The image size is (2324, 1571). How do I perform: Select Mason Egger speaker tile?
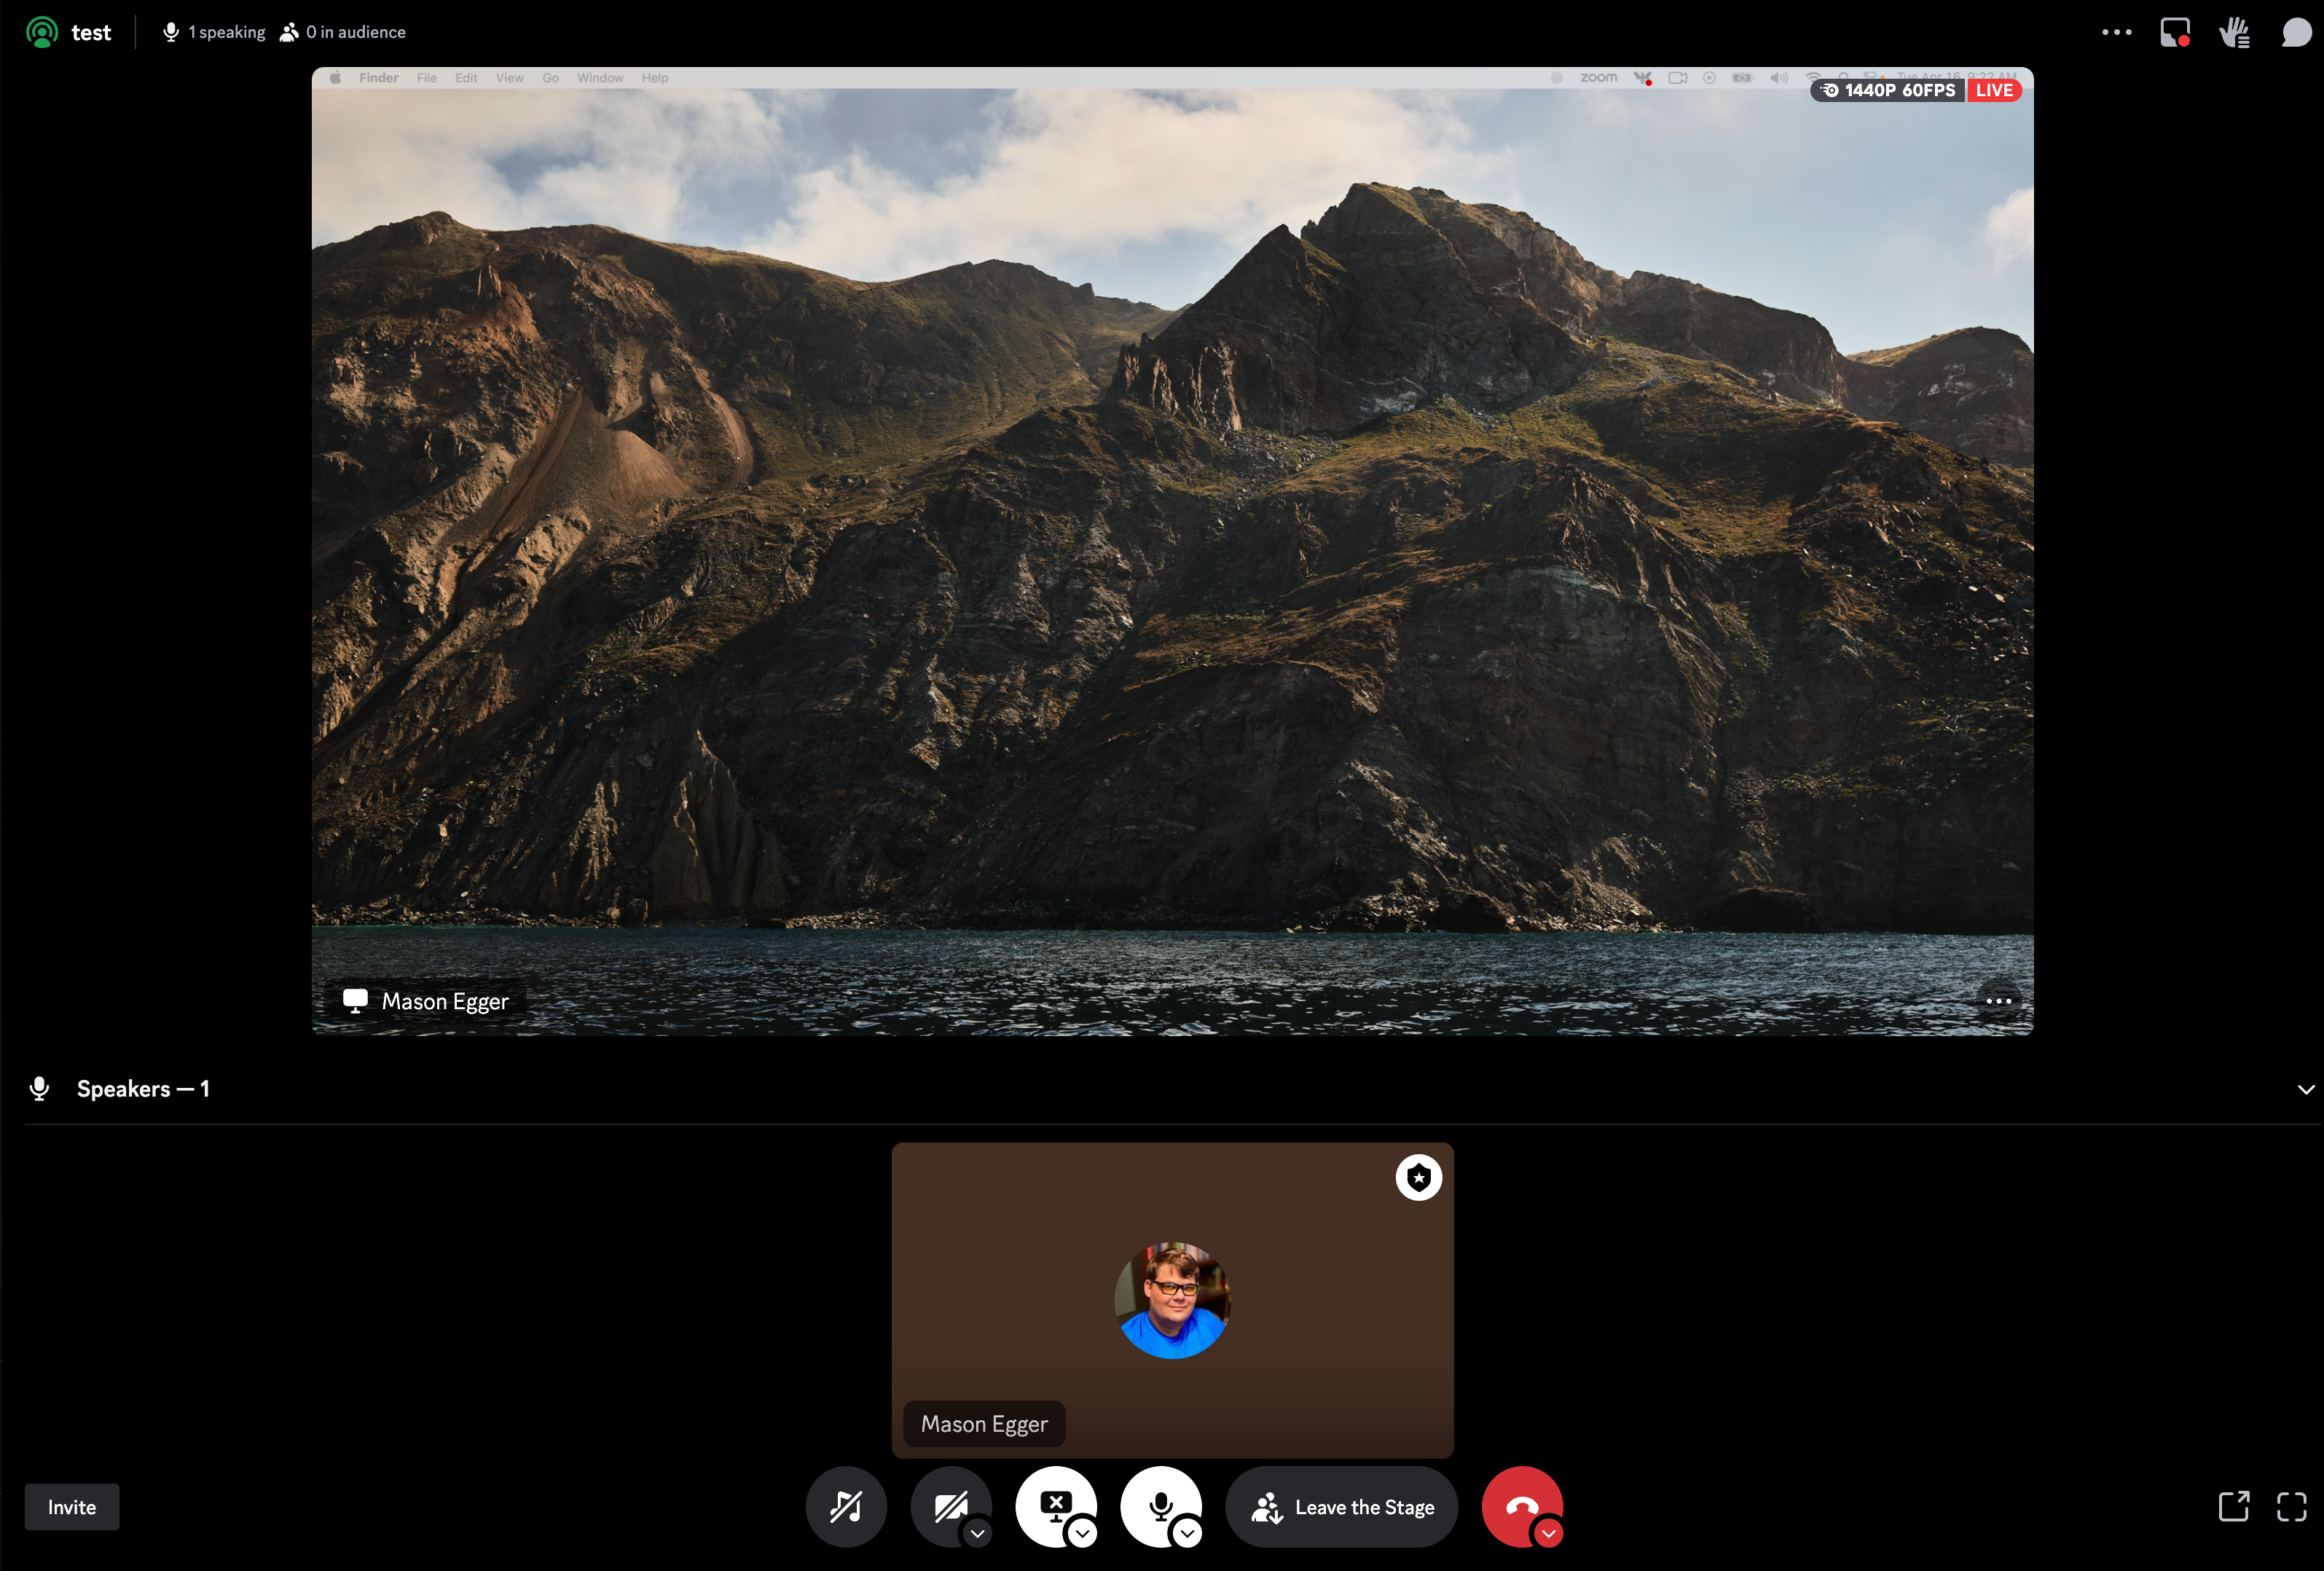click(x=1172, y=1300)
